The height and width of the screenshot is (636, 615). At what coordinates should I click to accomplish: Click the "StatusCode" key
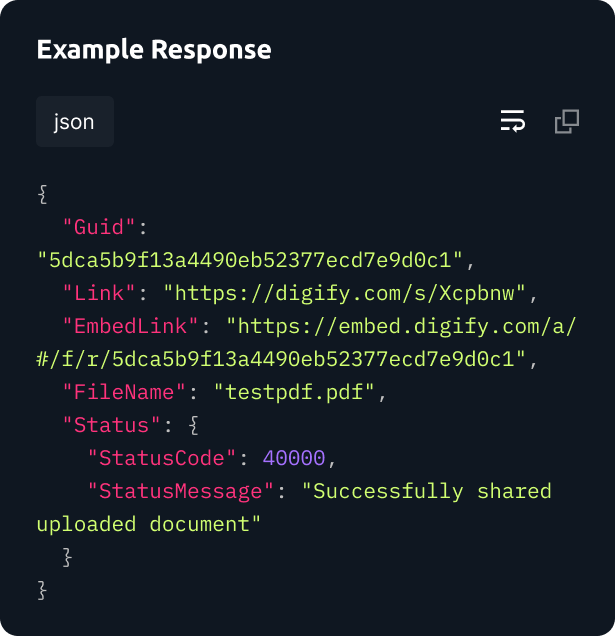[162, 458]
